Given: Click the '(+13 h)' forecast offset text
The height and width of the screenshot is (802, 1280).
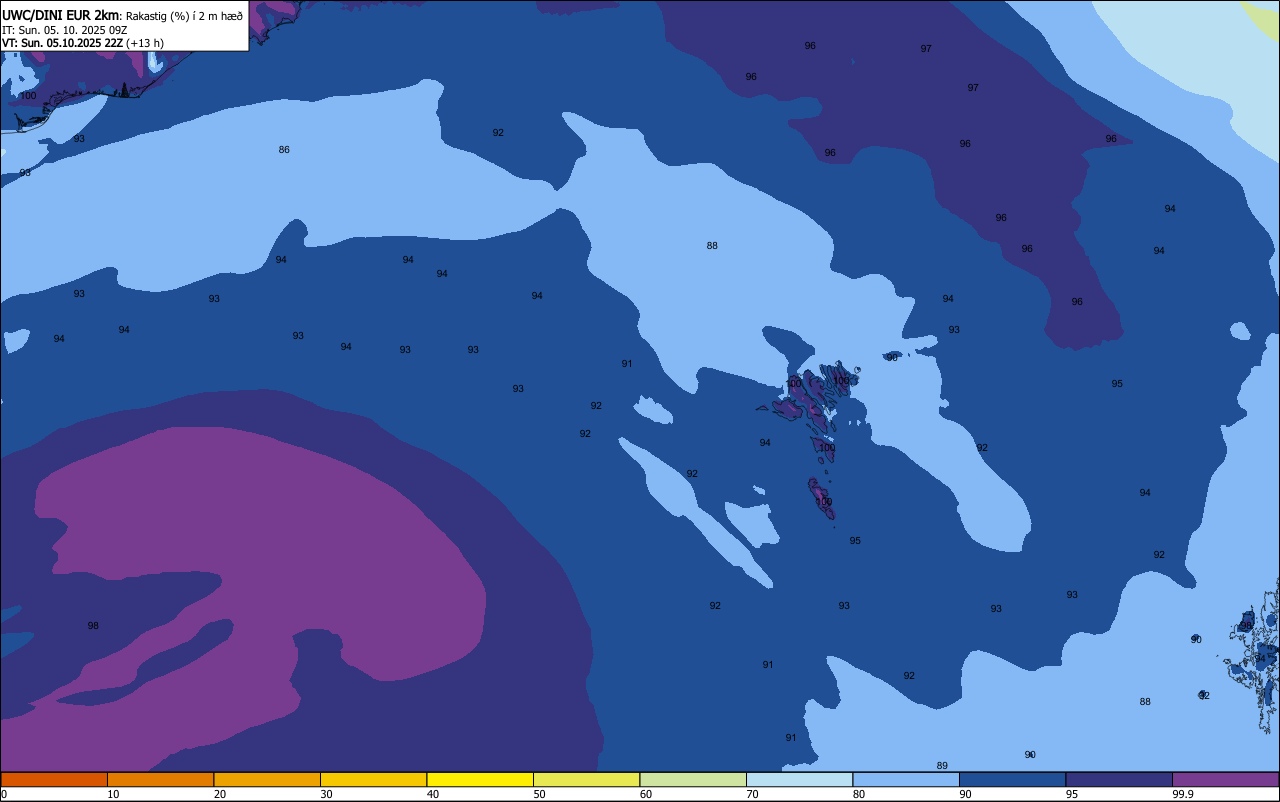Looking at the screenshot, I should click(x=145, y=43).
